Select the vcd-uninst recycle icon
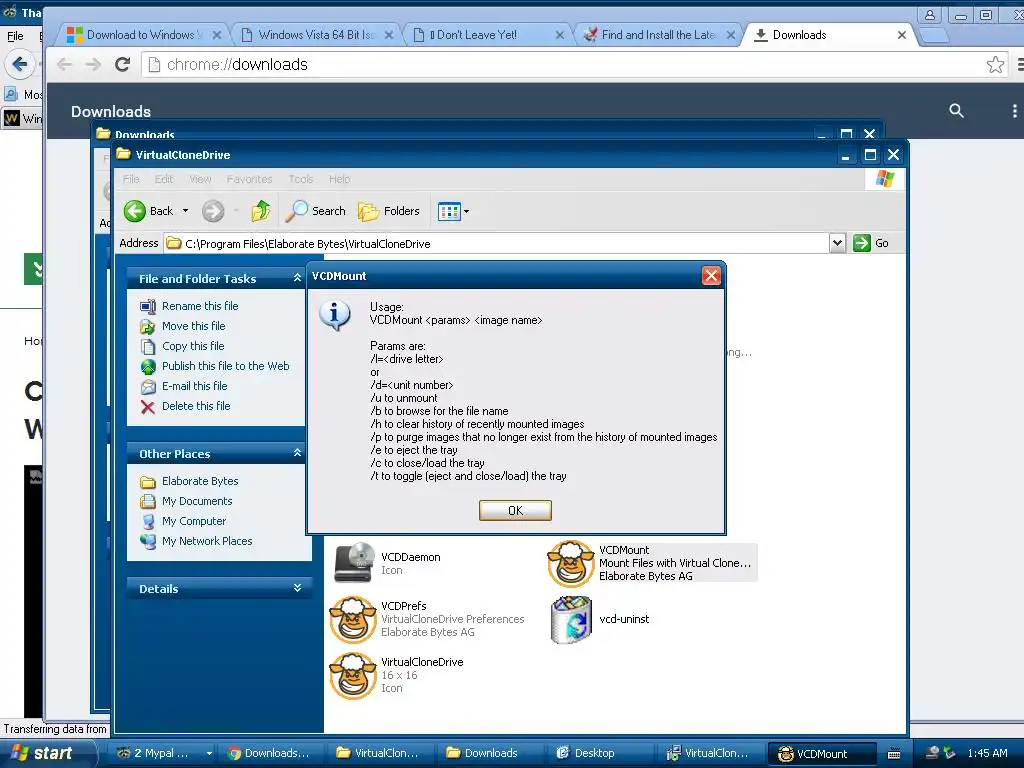 [571, 619]
